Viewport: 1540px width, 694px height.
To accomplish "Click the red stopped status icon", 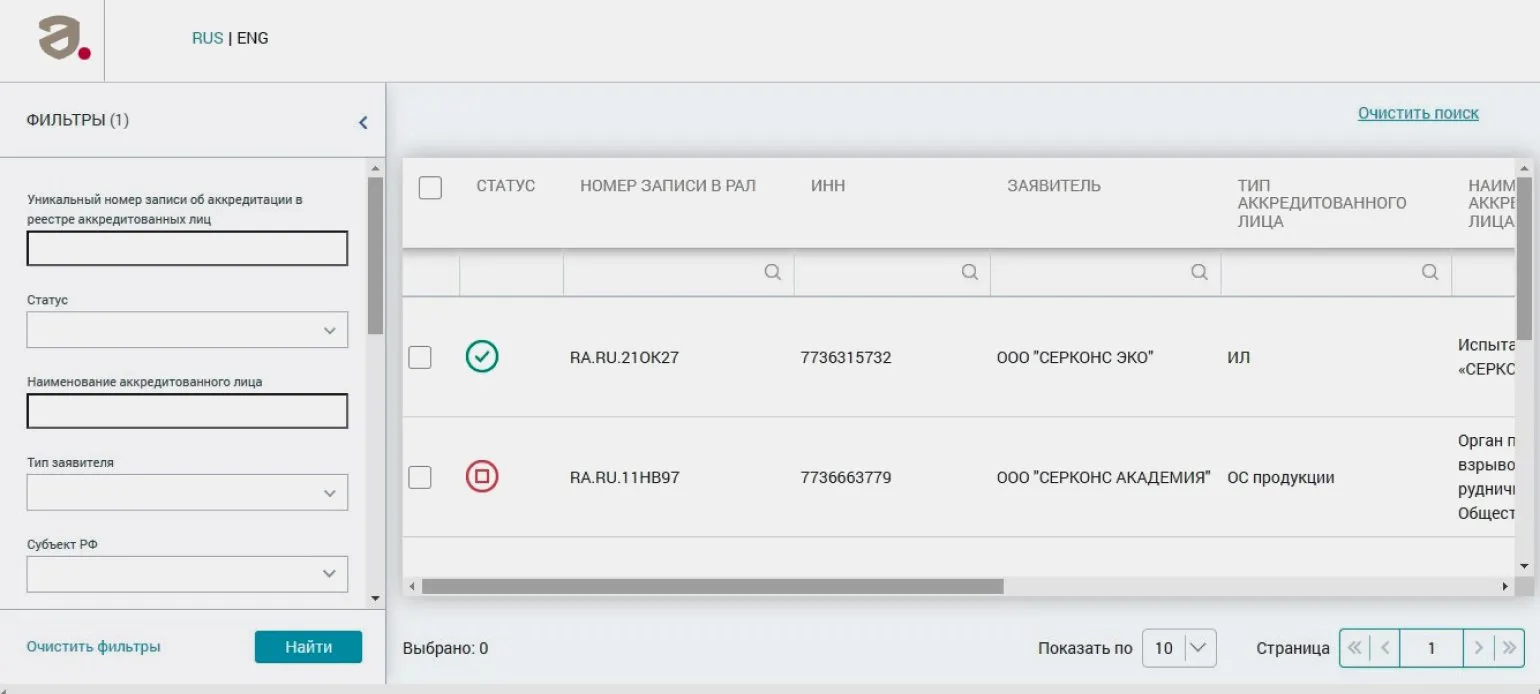I will pos(482,477).
